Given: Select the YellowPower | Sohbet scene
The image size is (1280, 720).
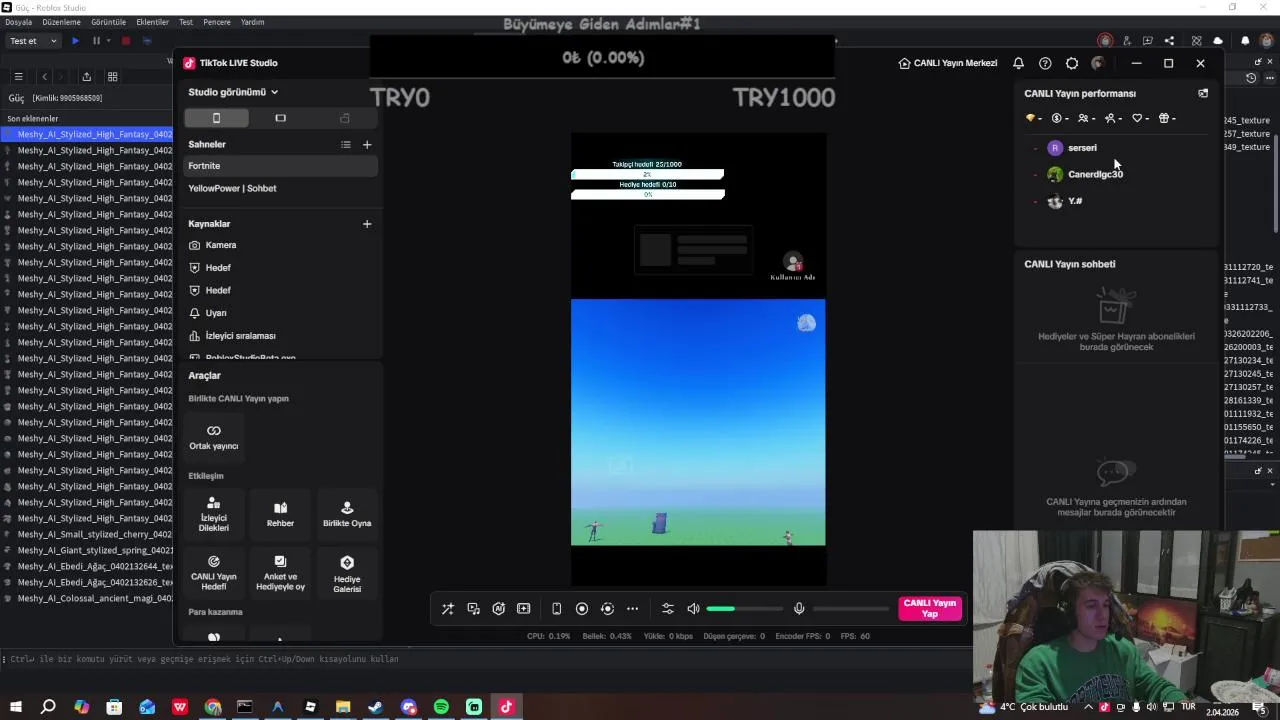Looking at the screenshot, I should point(280,188).
